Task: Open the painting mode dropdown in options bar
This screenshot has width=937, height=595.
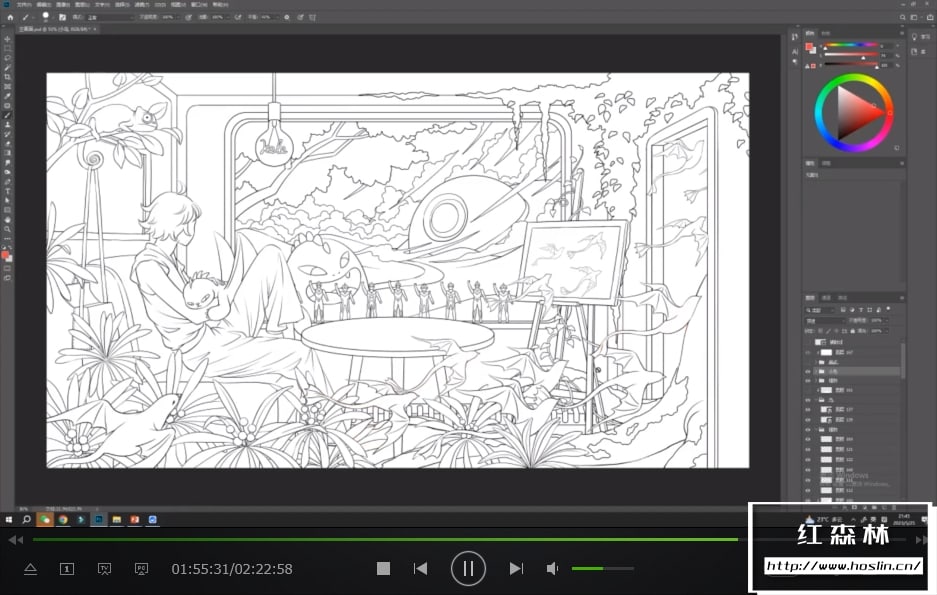Action: click(109, 17)
